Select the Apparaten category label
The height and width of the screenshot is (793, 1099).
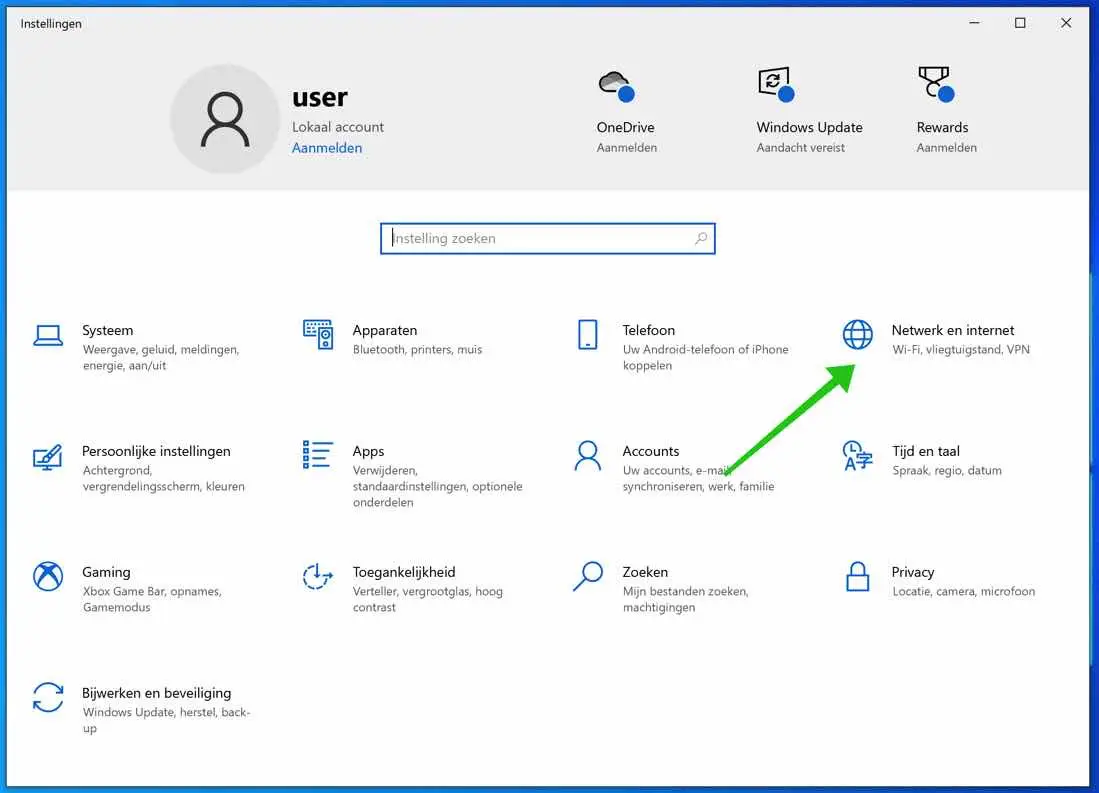click(x=385, y=330)
